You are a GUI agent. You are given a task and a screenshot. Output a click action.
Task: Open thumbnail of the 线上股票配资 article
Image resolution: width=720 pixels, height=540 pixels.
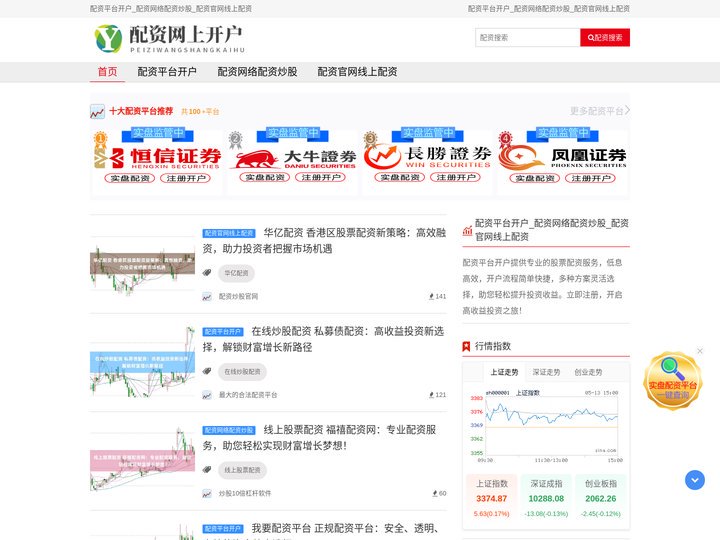click(142, 461)
